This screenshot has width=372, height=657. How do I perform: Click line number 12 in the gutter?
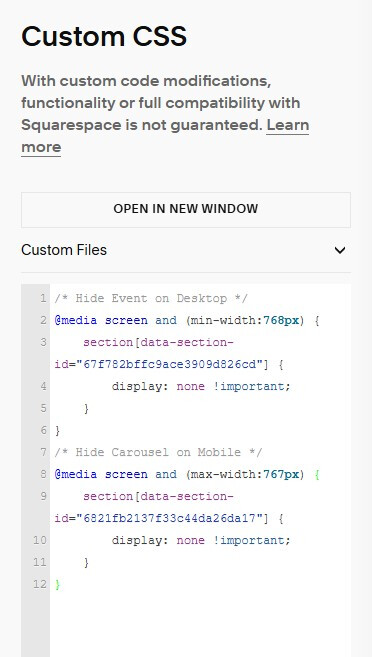coord(40,584)
